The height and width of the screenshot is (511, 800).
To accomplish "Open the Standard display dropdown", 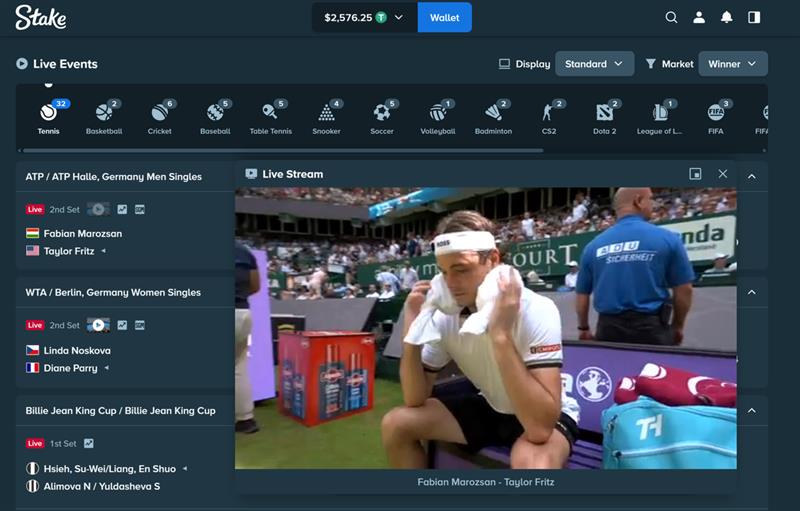I will (x=594, y=64).
